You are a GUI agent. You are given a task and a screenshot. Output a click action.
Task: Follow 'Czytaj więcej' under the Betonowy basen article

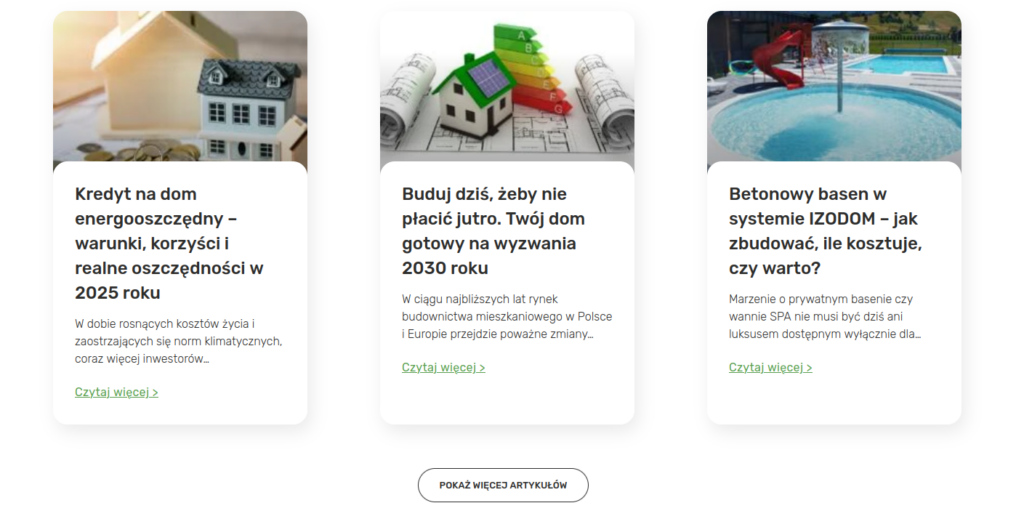[x=771, y=367]
